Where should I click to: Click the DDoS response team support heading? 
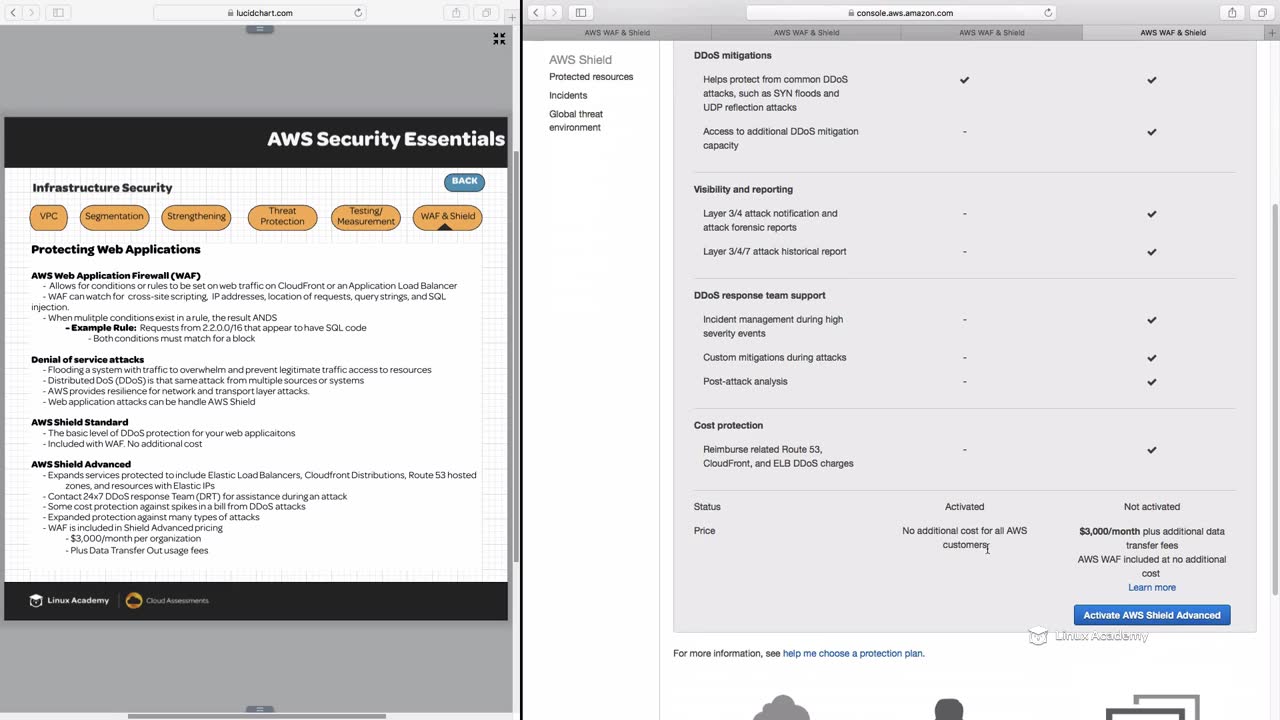(760, 296)
